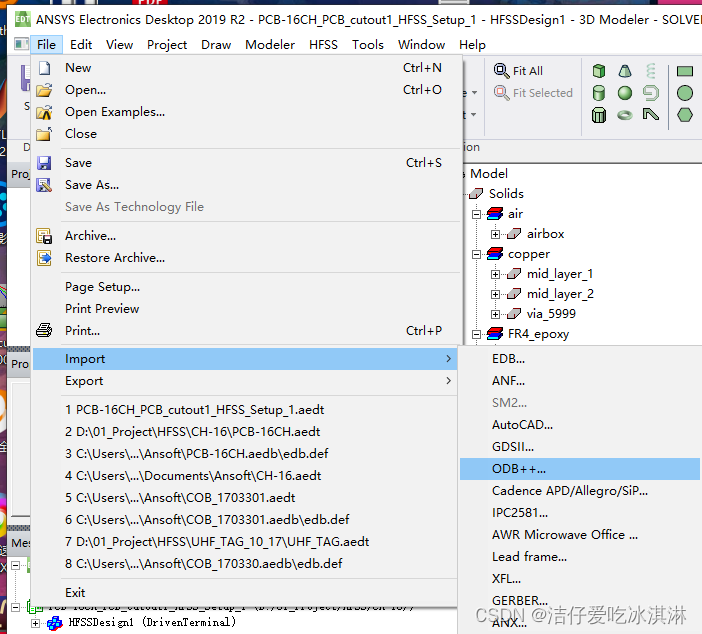Screen dimensions: 702x634
Task: Choose EDB... import option
Action: pos(580,359)
